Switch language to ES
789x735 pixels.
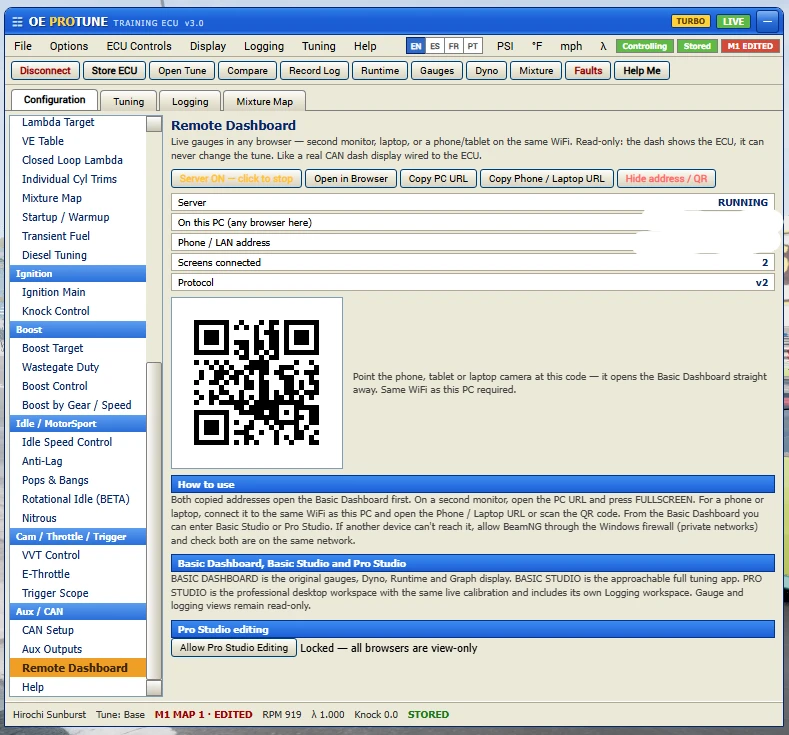tap(435, 46)
